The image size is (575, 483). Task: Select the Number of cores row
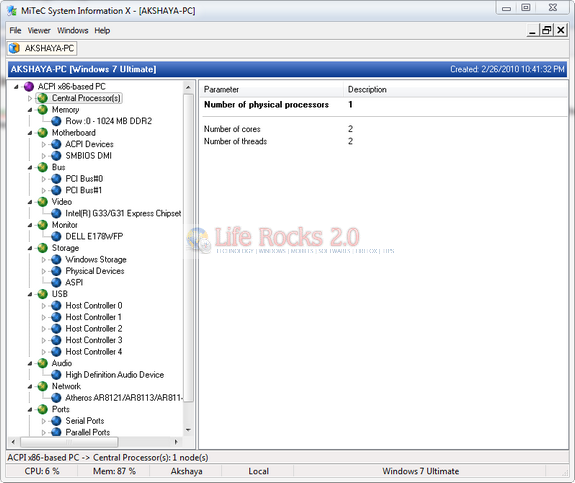point(383,129)
